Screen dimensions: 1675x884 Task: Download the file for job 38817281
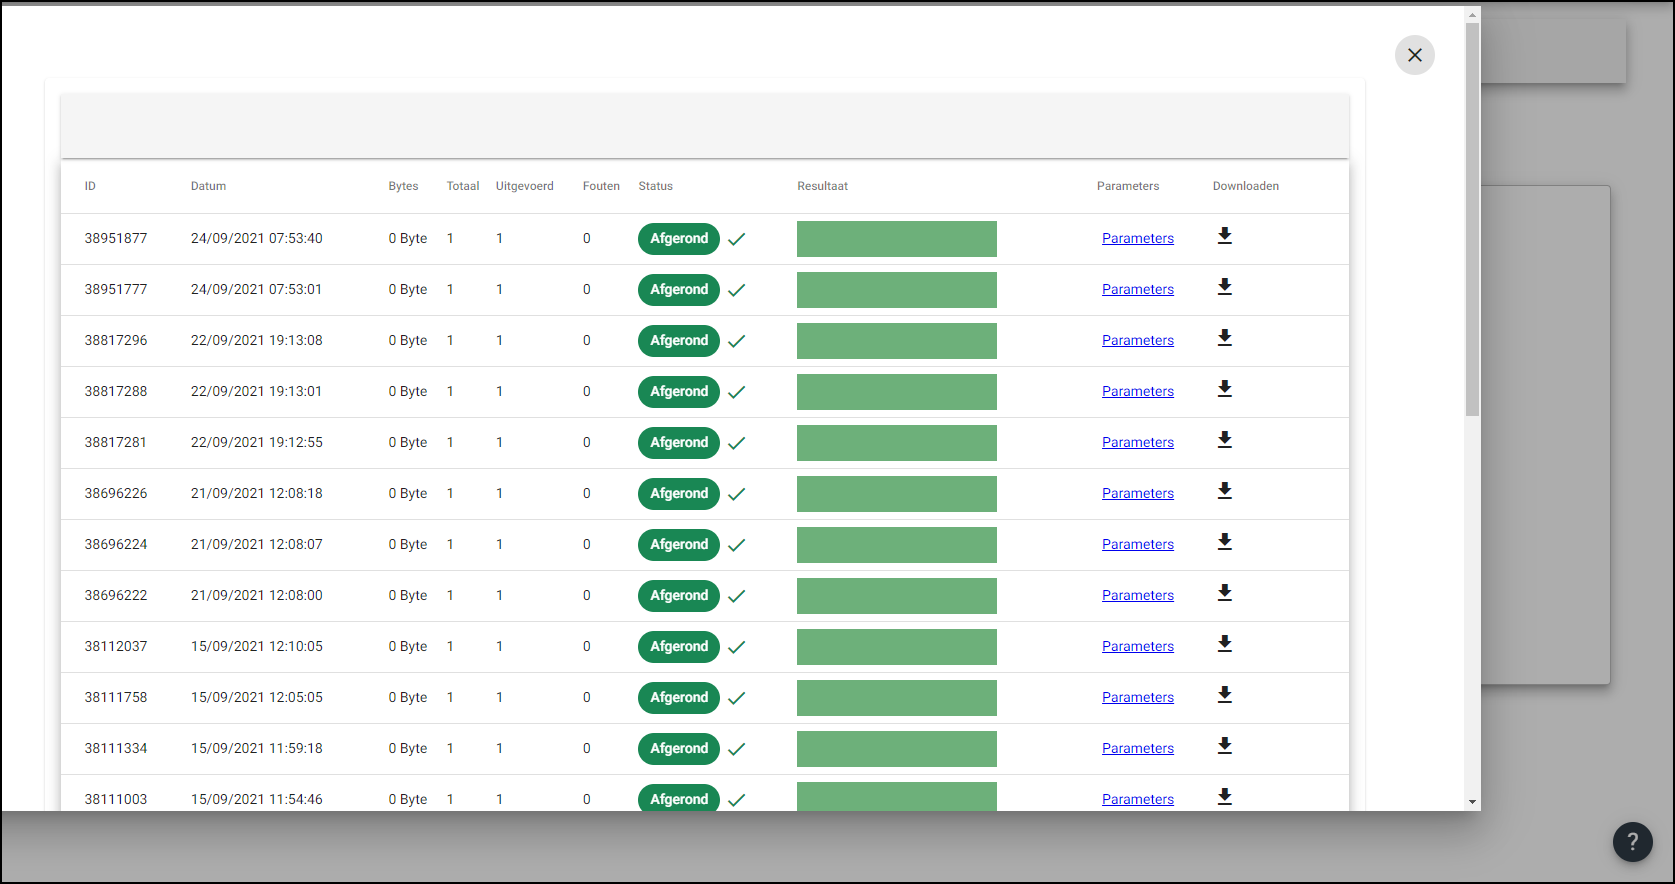tap(1224, 440)
